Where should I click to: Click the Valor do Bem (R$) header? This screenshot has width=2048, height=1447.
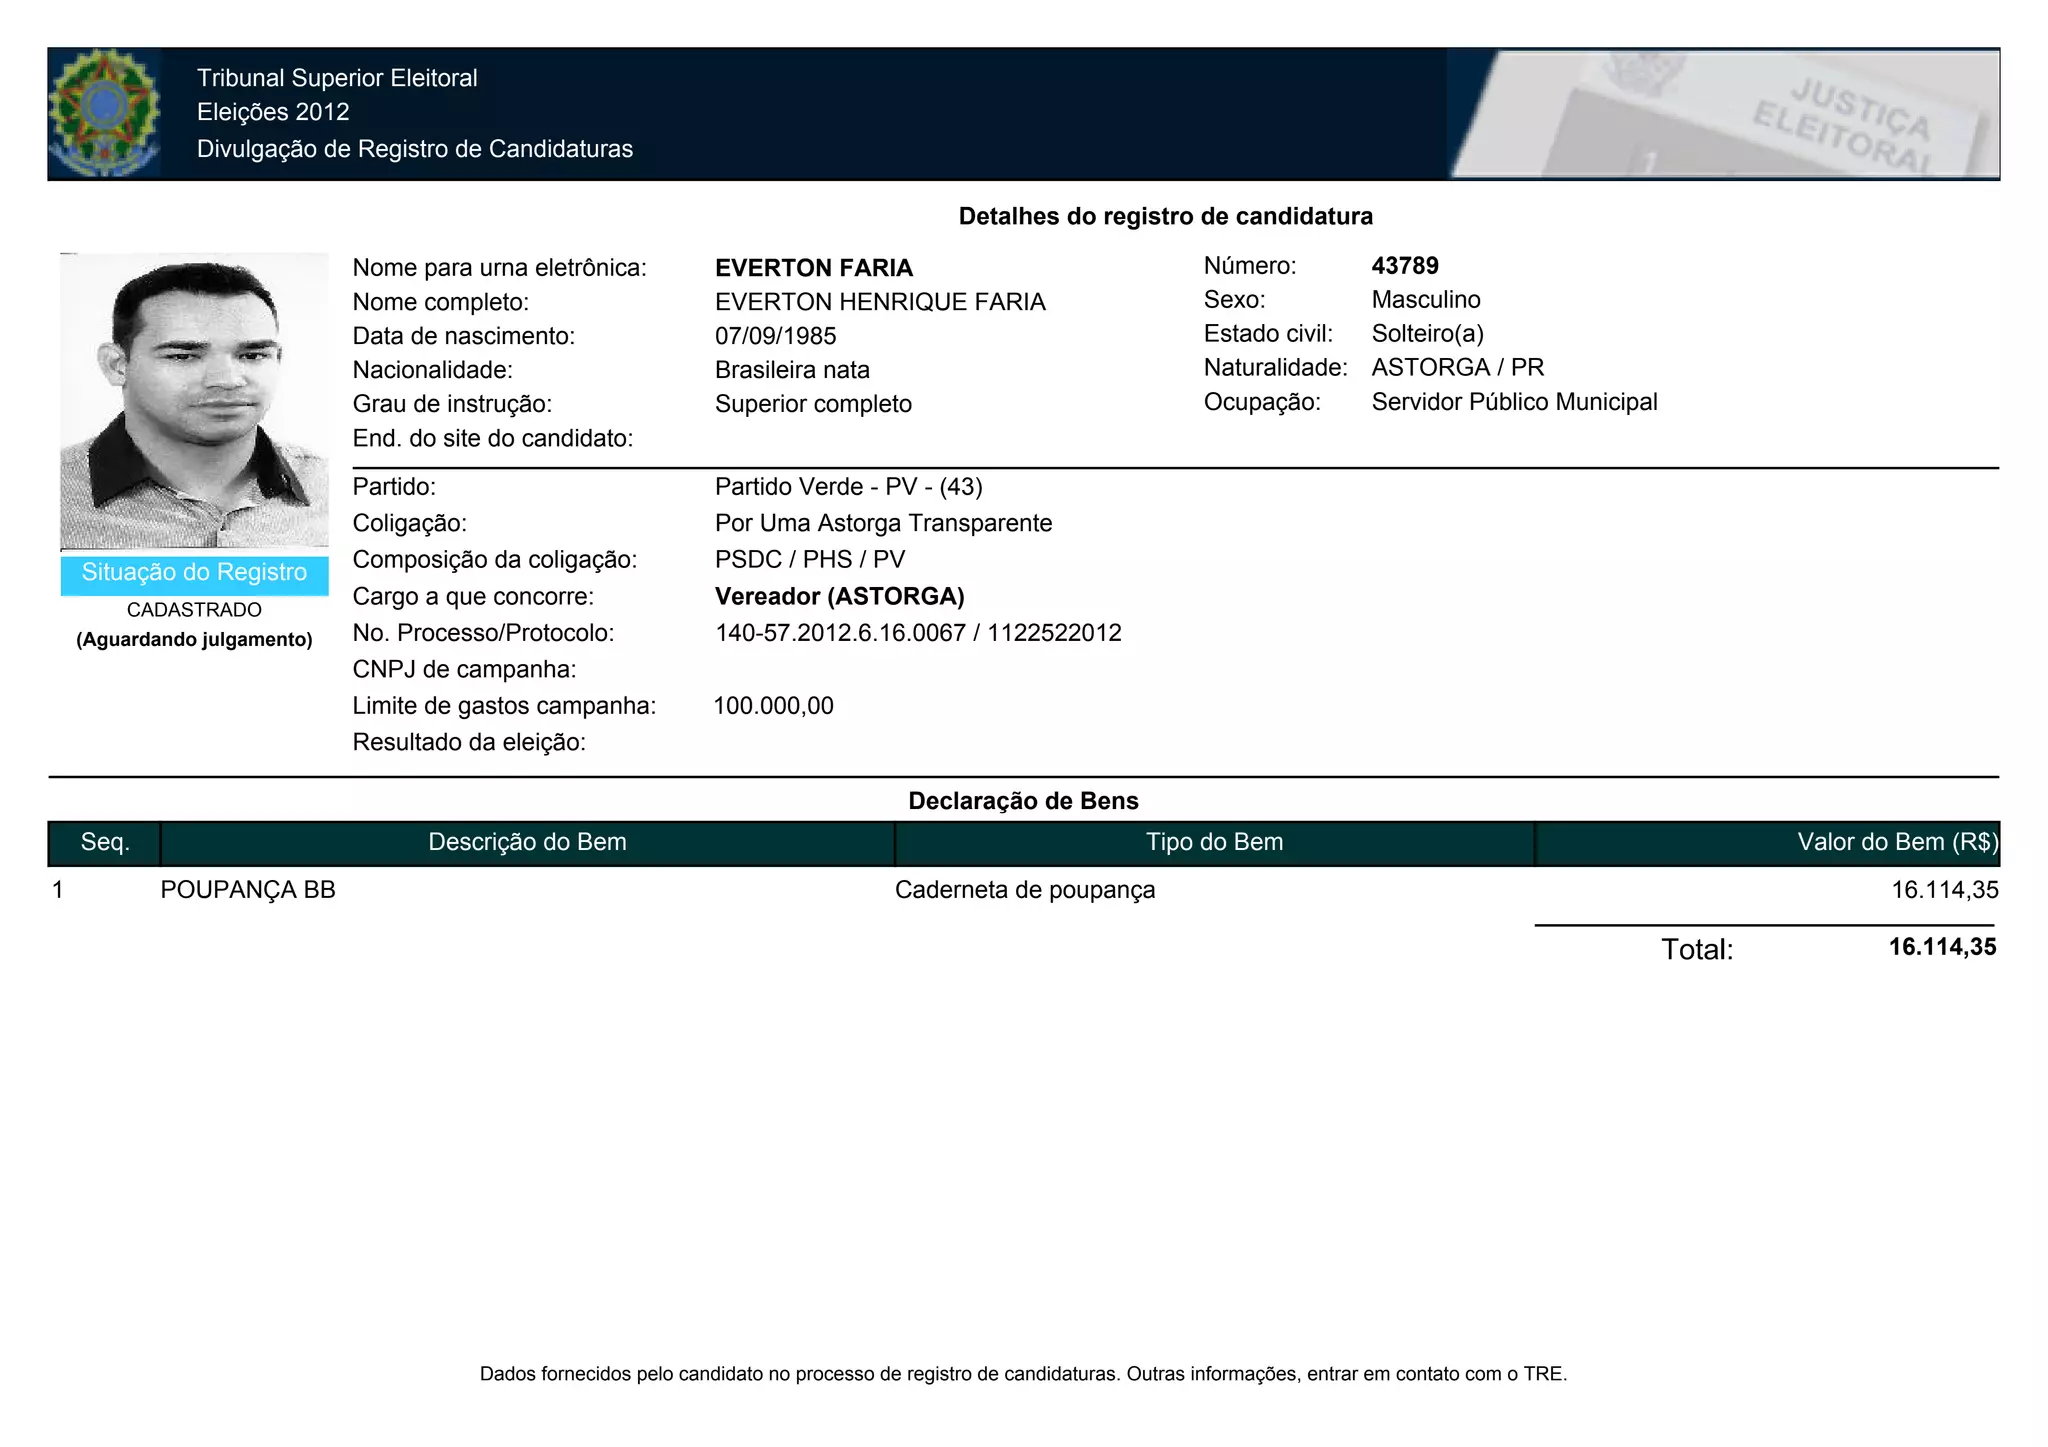1896,843
